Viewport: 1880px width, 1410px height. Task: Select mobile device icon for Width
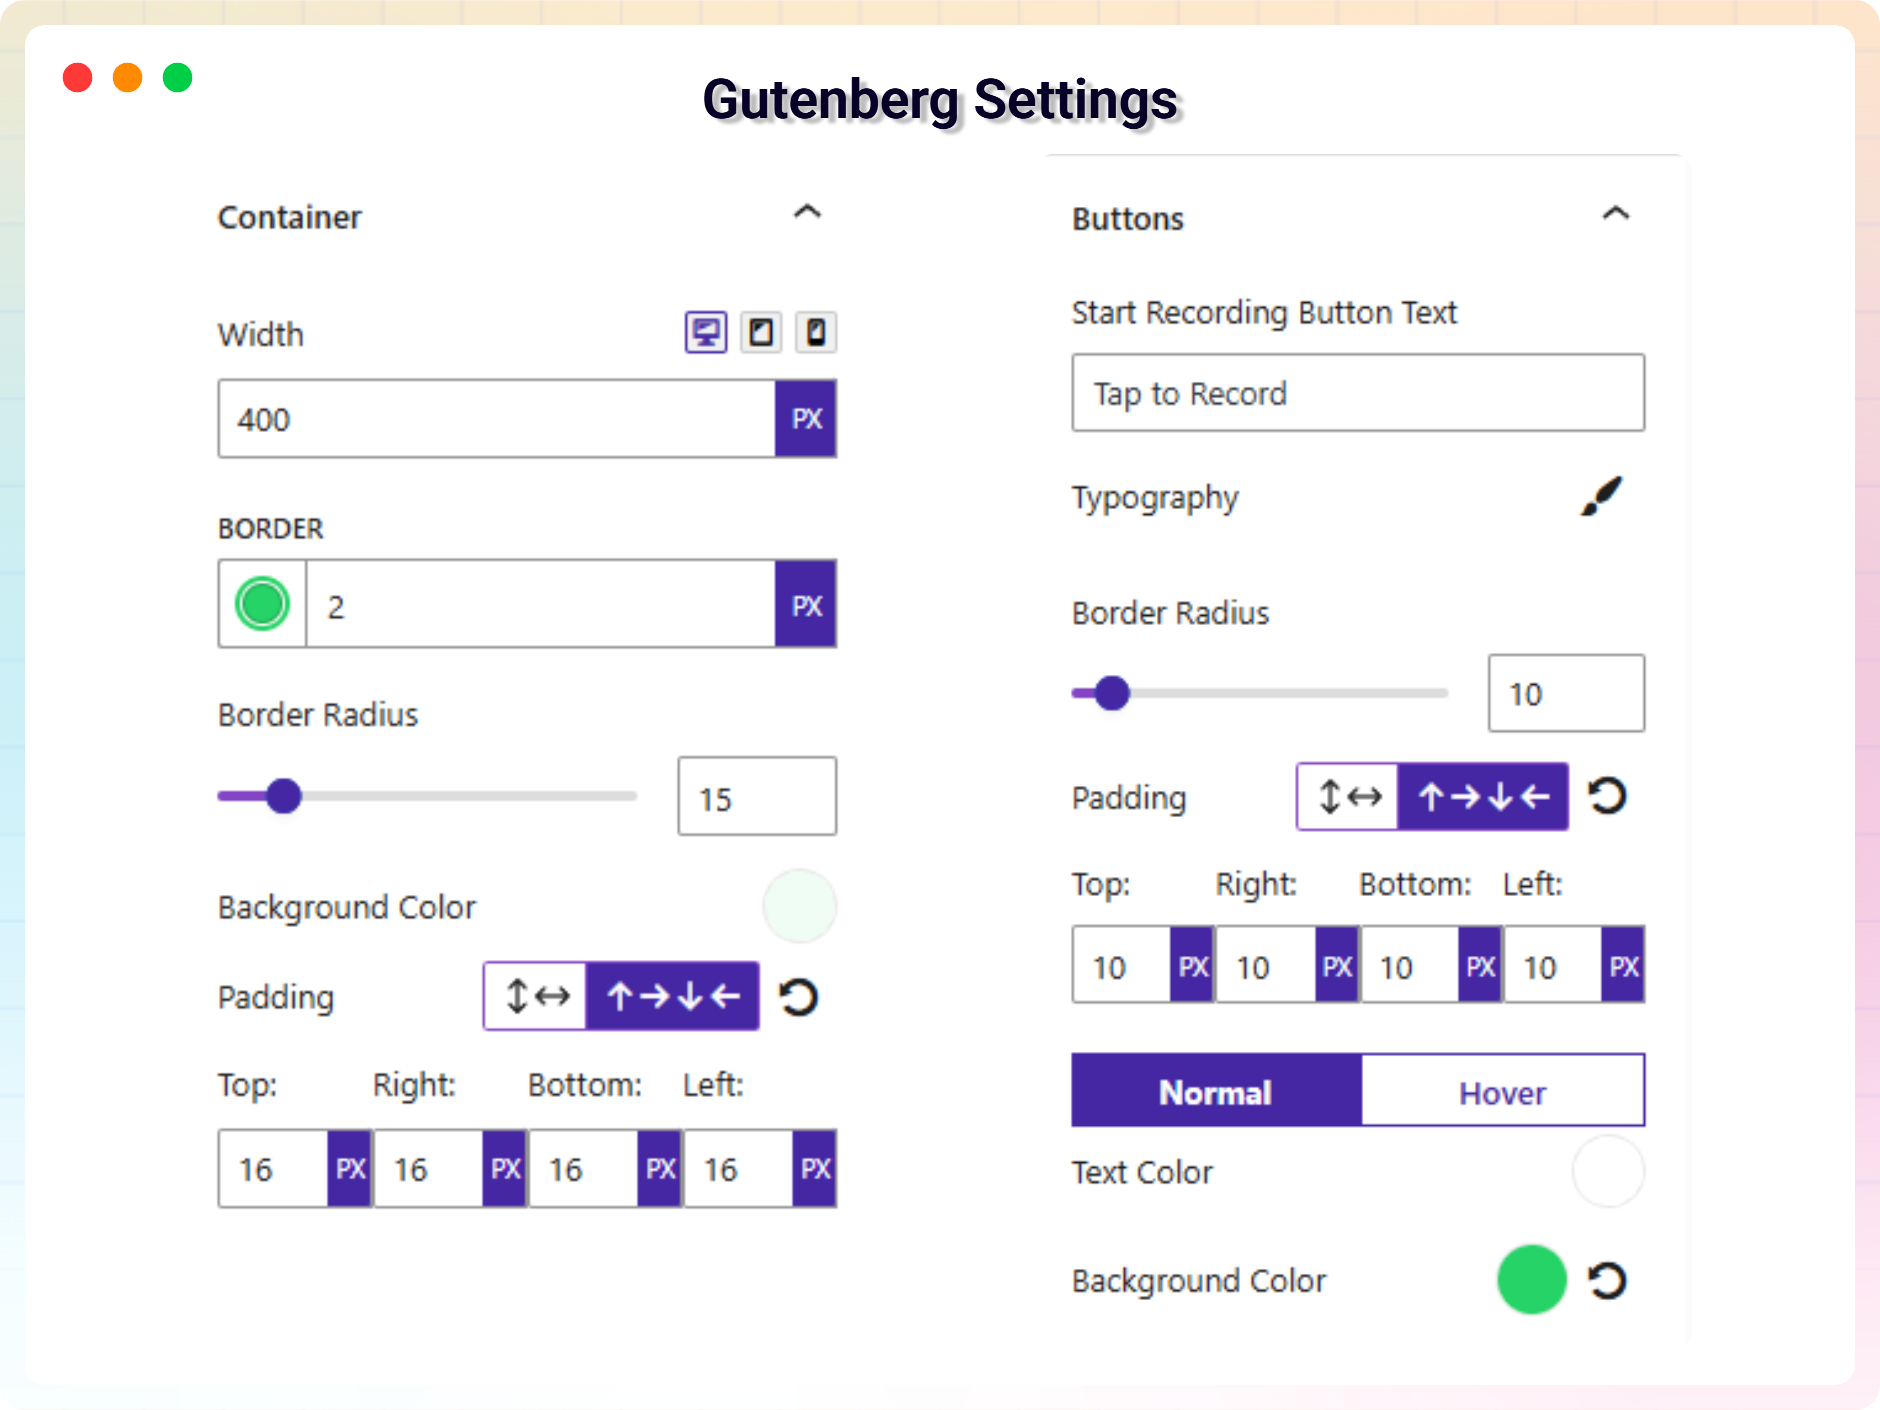816,332
